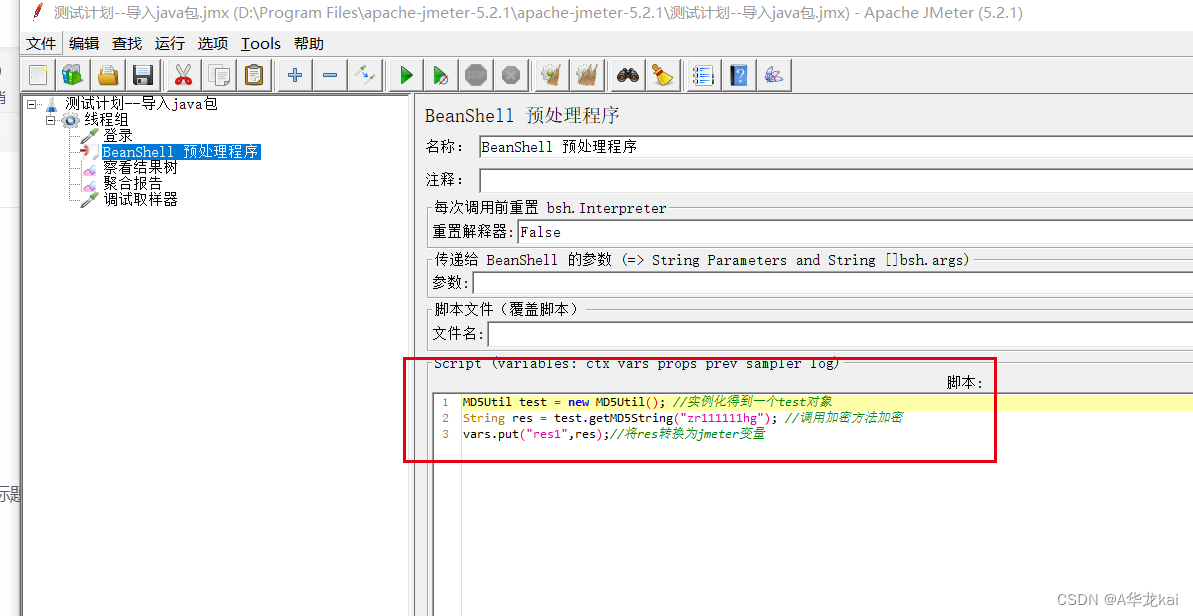
Task: Click the Clear-all broom icon
Action: [x=587, y=74]
